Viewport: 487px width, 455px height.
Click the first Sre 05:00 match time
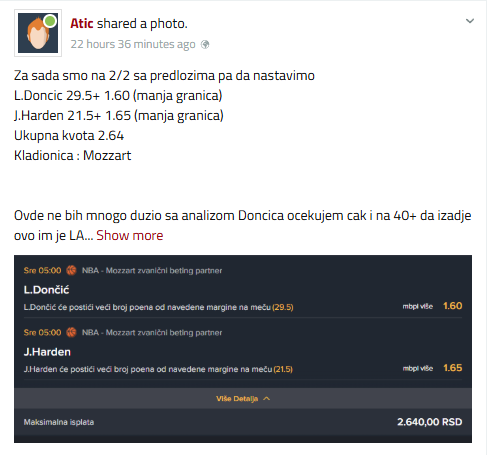[42, 270]
